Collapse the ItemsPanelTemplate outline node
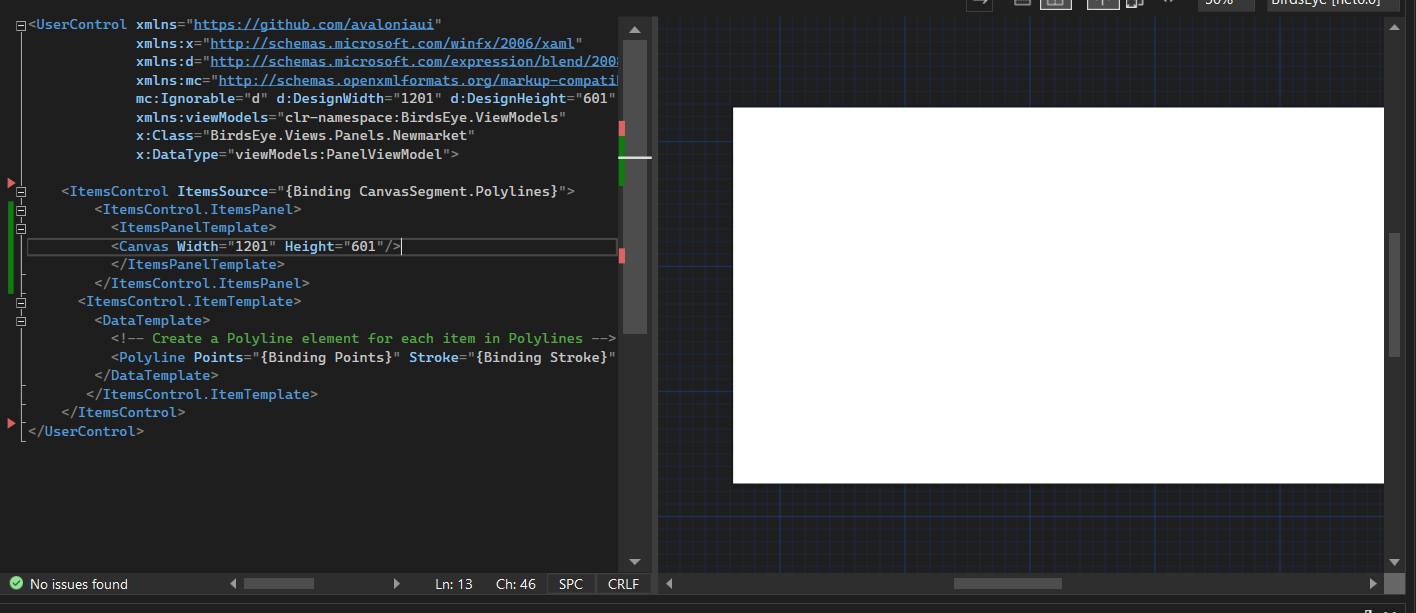The width and height of the screenshot is (1416, 613). pos(20,227)
